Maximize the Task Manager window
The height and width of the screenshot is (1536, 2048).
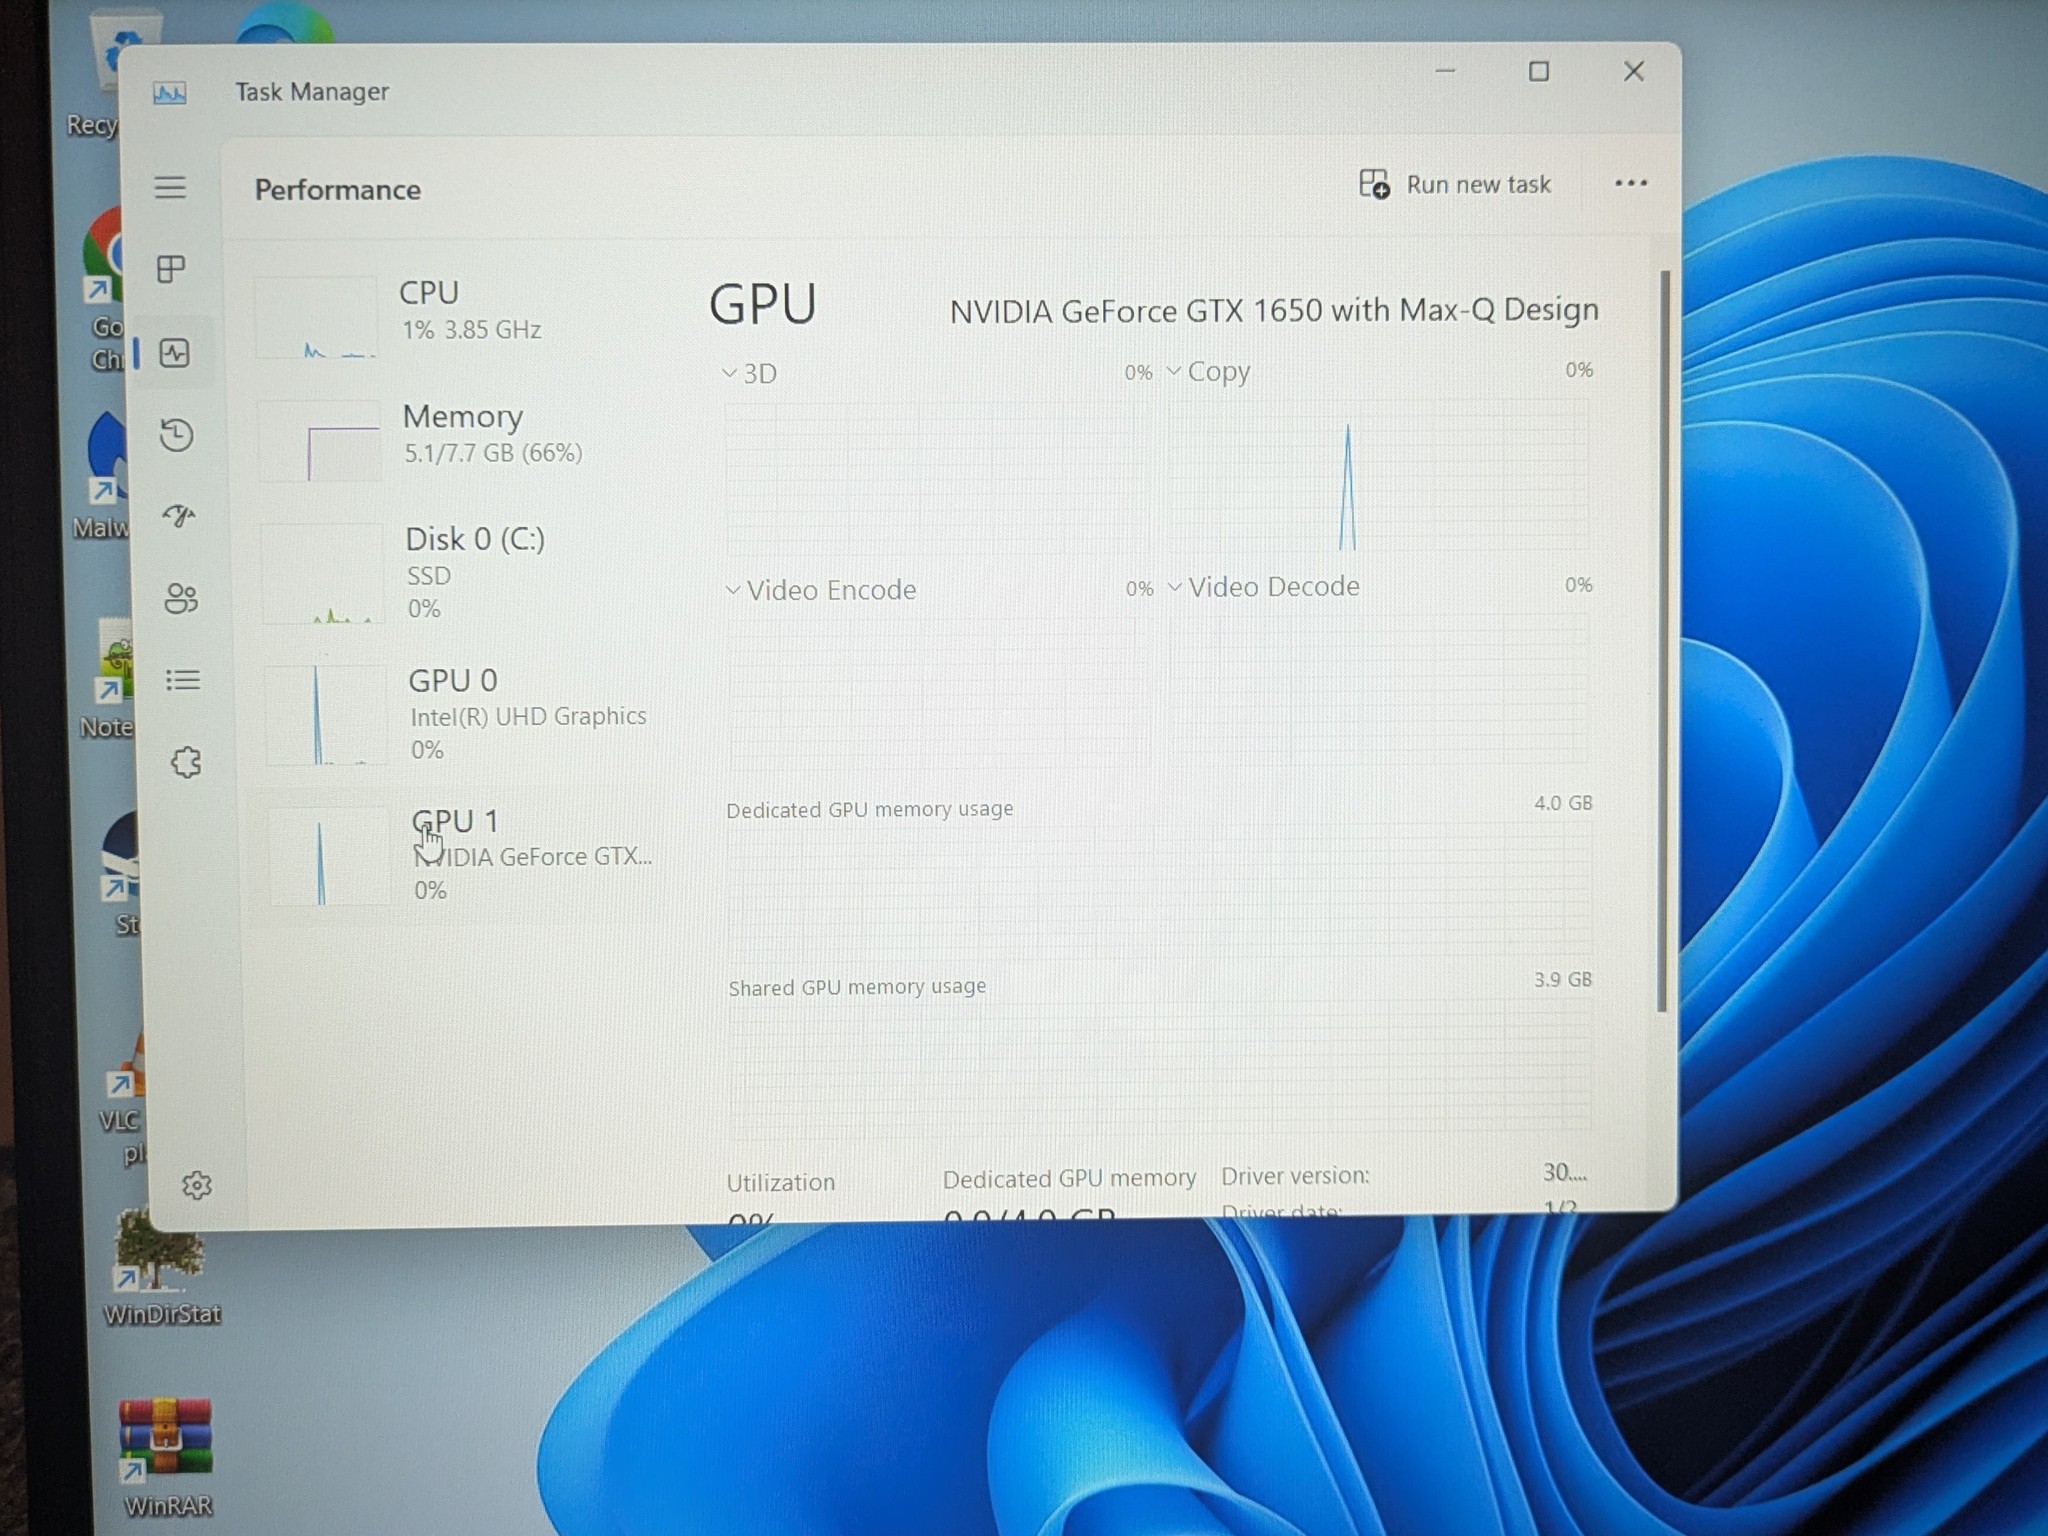click(1539, 71)
